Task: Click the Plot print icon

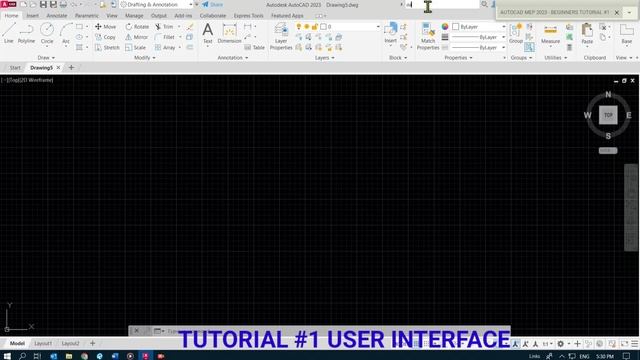Action: pyautogui.click(x=63, y=4)
